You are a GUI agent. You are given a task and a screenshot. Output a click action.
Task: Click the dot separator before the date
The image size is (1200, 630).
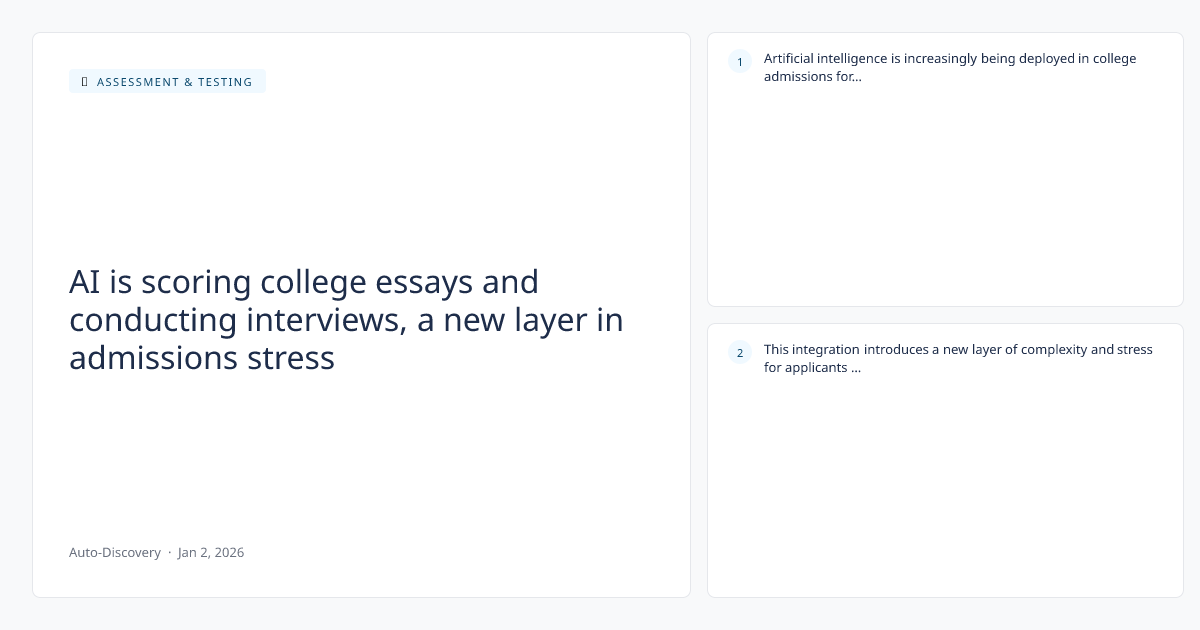tap(169, 552)
